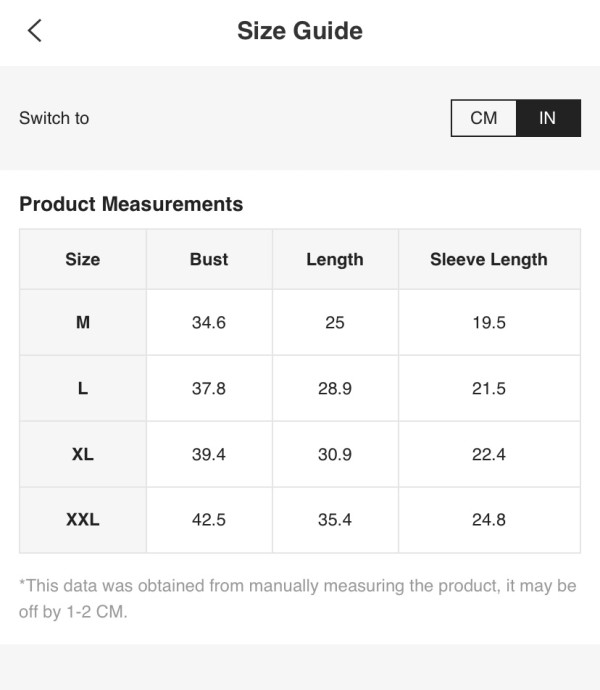The width and height of the screenshot is (600, 690).
Task: Click the 42.5 bust value for XXL
Action: [x=209, y=520]
